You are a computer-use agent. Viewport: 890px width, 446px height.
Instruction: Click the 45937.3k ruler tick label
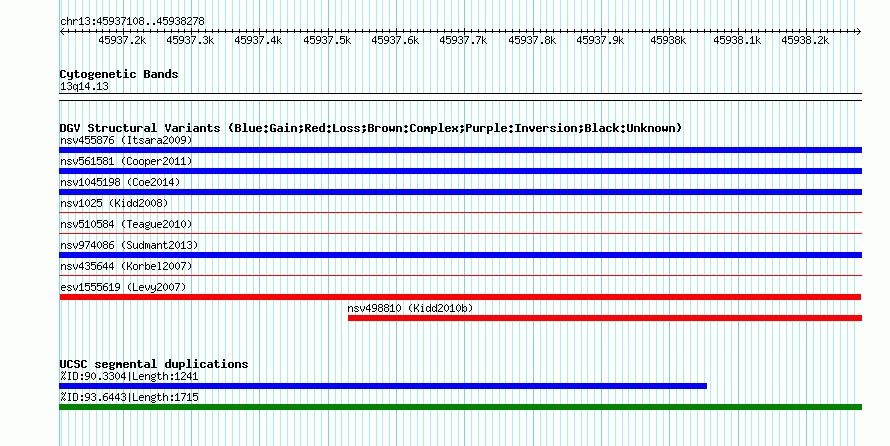[x=190, y=40]
